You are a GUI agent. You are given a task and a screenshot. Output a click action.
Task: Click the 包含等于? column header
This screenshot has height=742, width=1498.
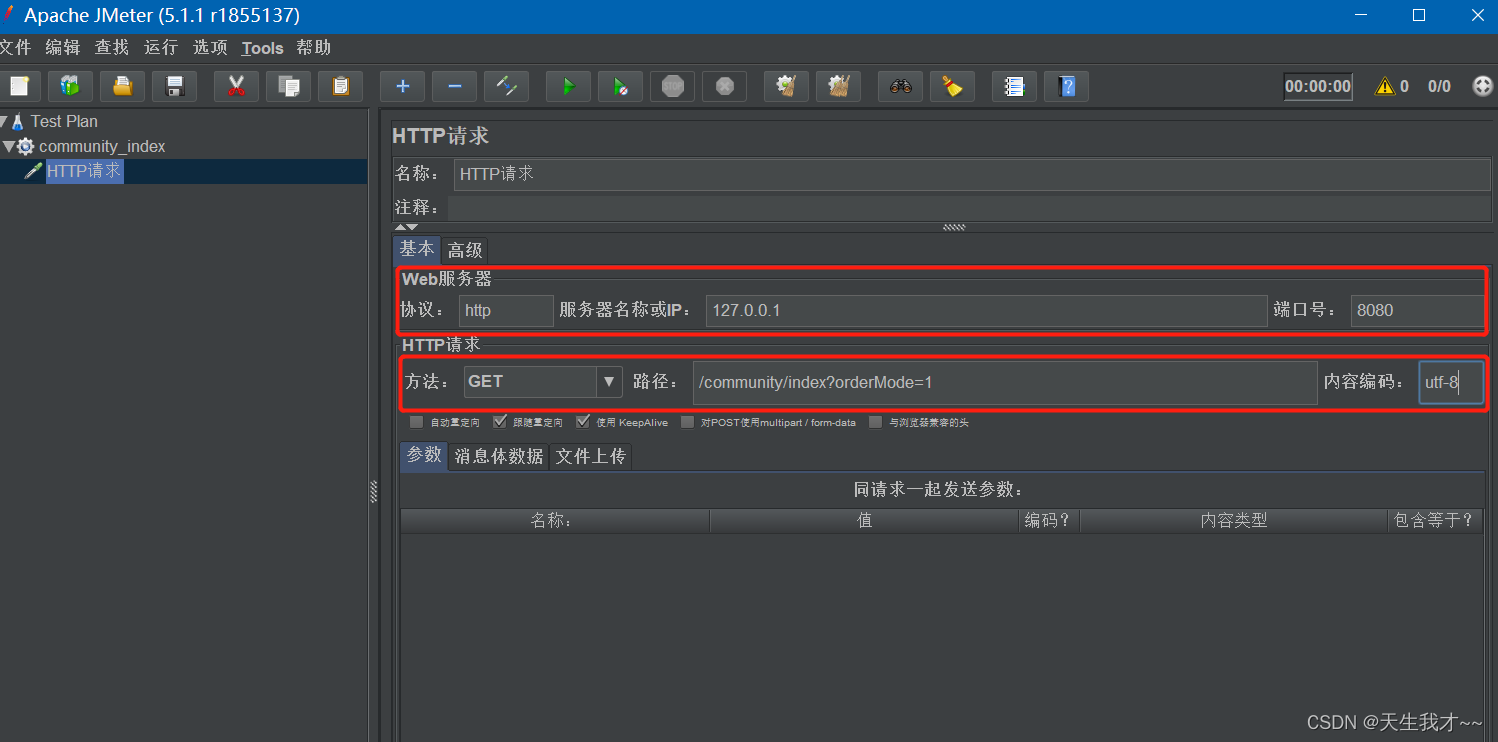point(1434,520)
